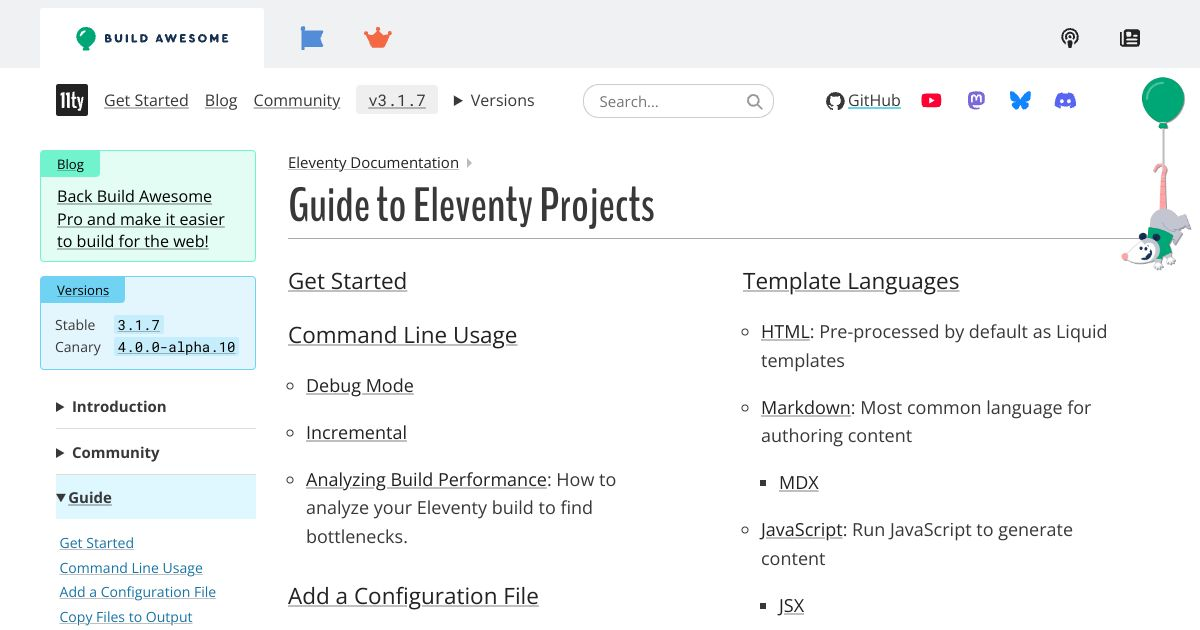Screen dimensions: 1200x630
Task: Open Blog in top navigation
Action: coord(221,100)
